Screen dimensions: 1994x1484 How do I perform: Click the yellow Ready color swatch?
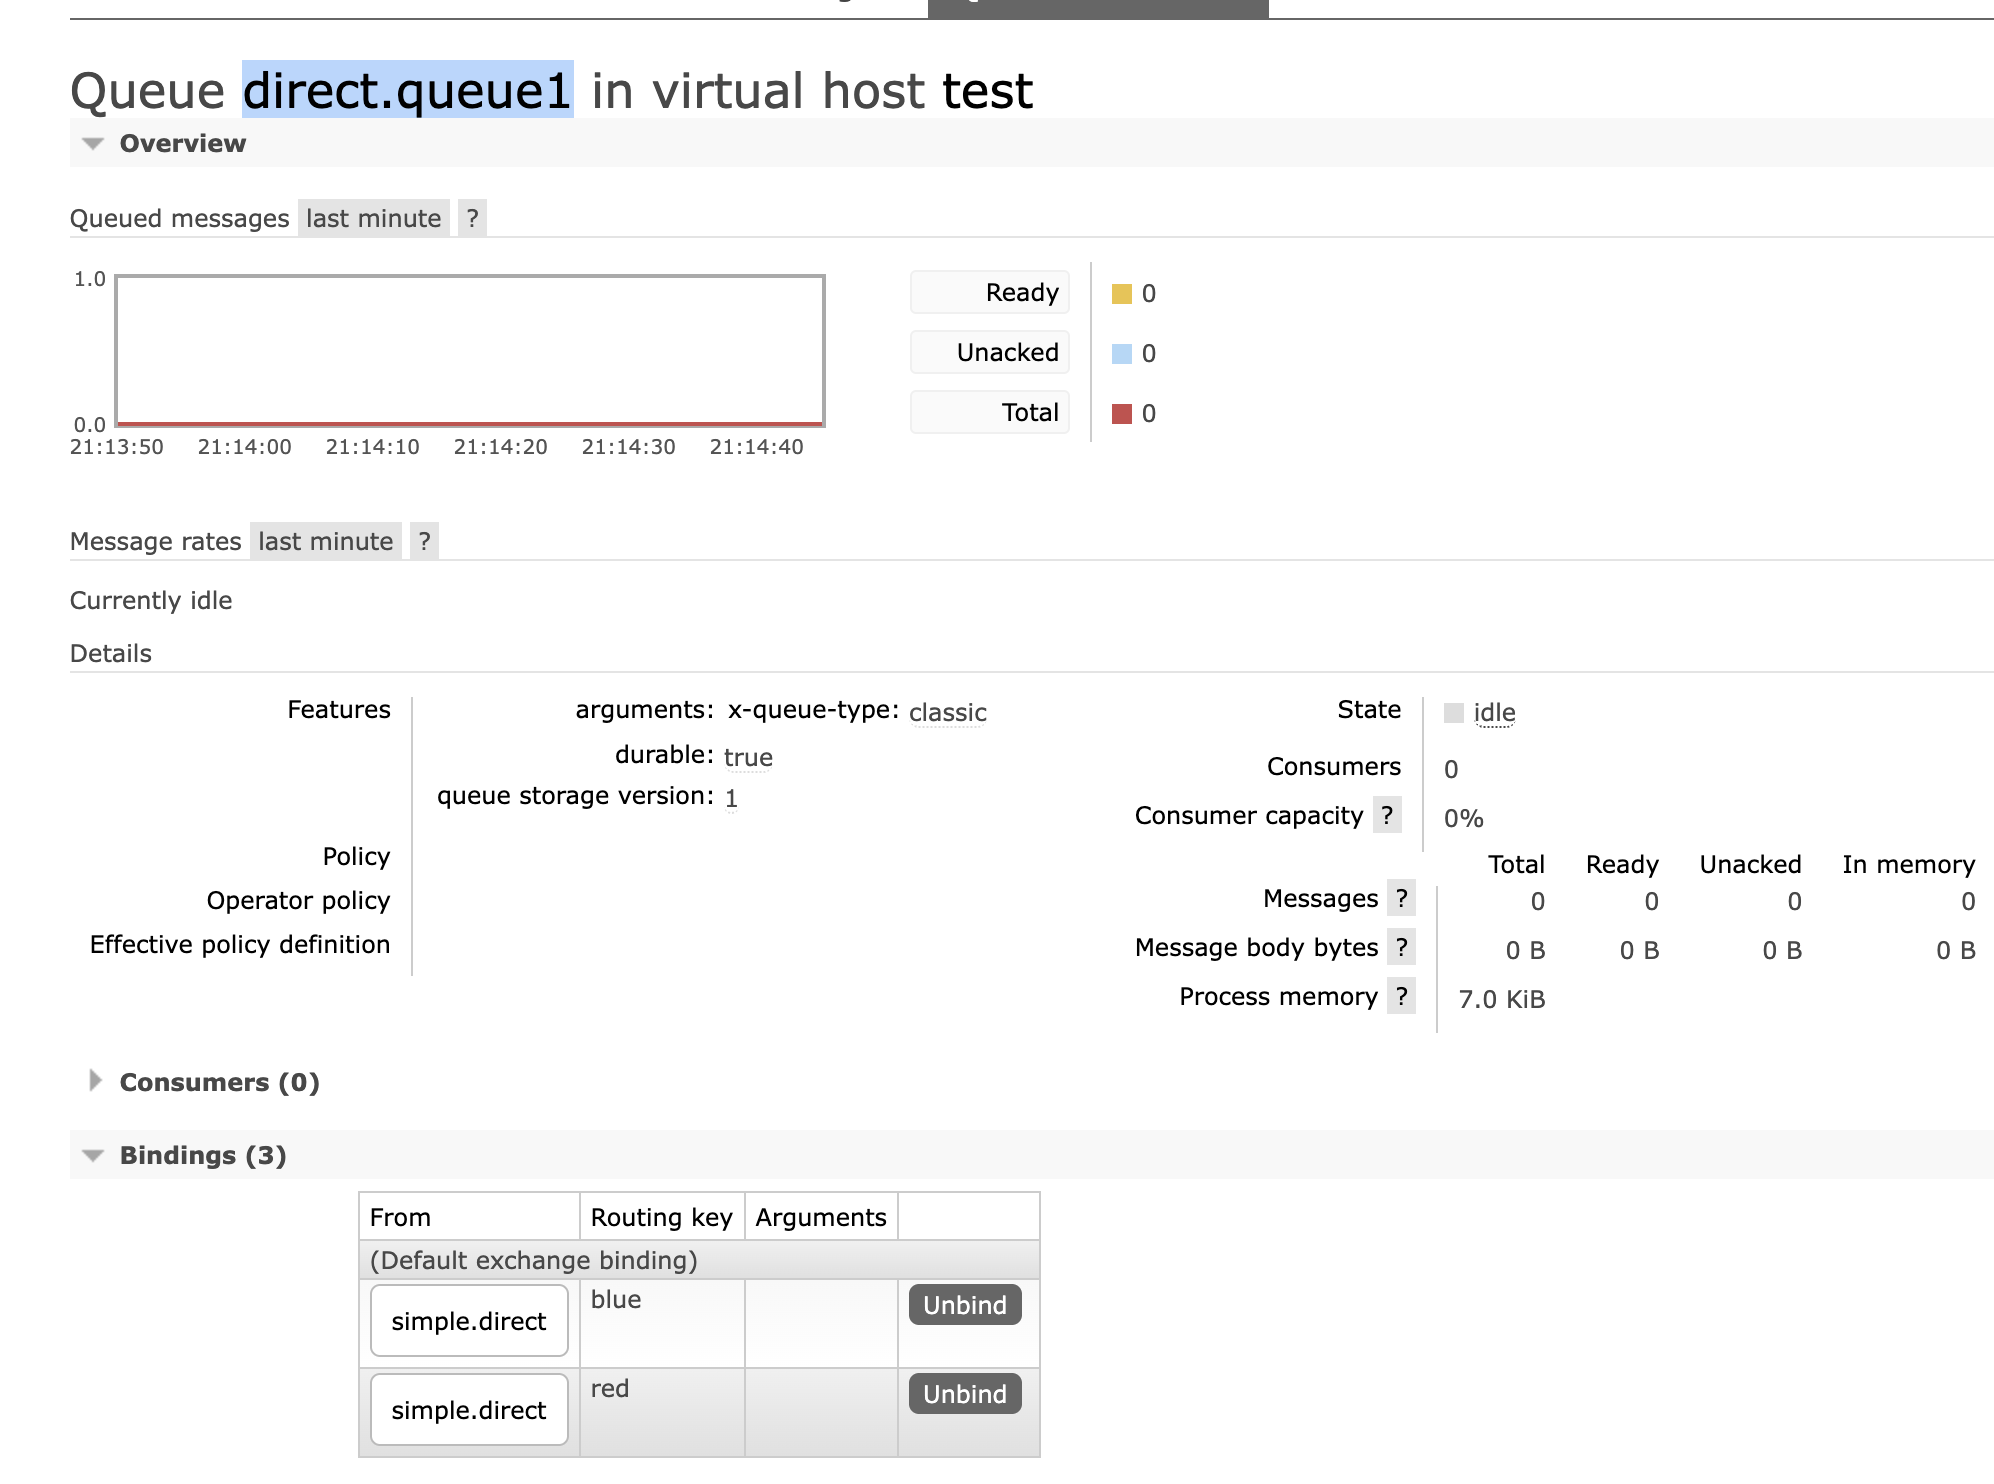click(1122, 294)
